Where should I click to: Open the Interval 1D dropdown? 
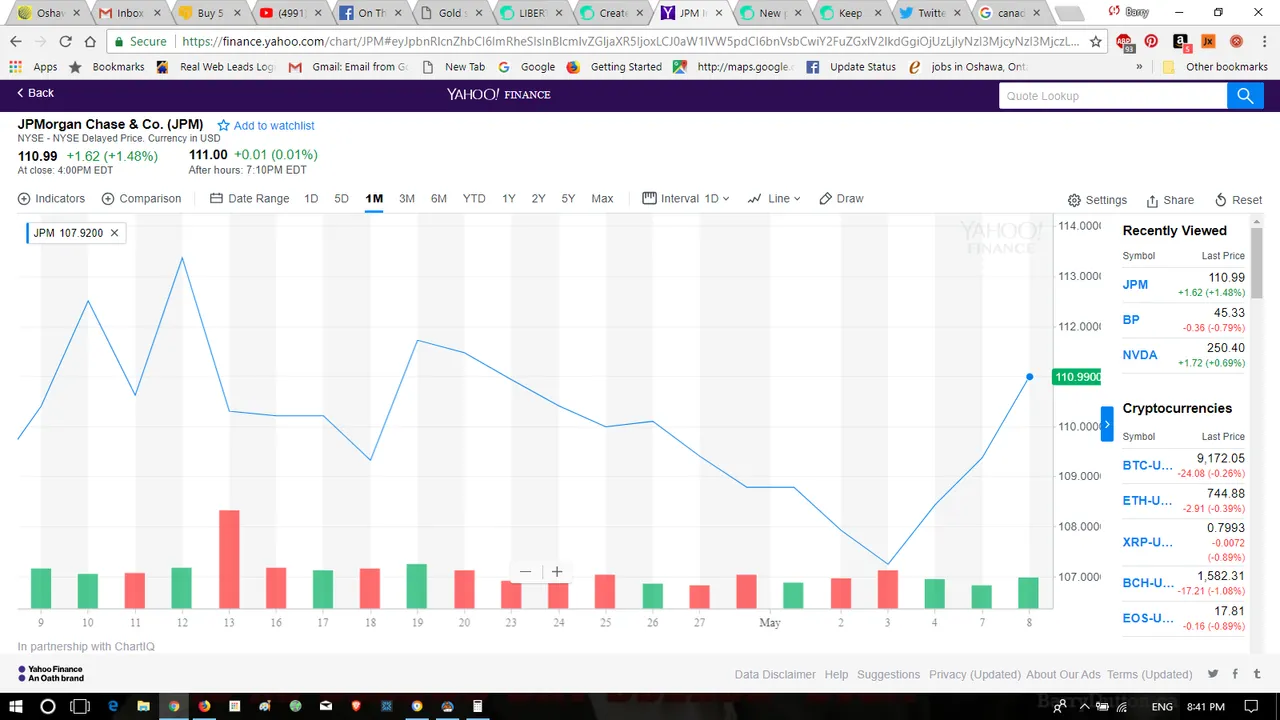(x=686, y=198)
